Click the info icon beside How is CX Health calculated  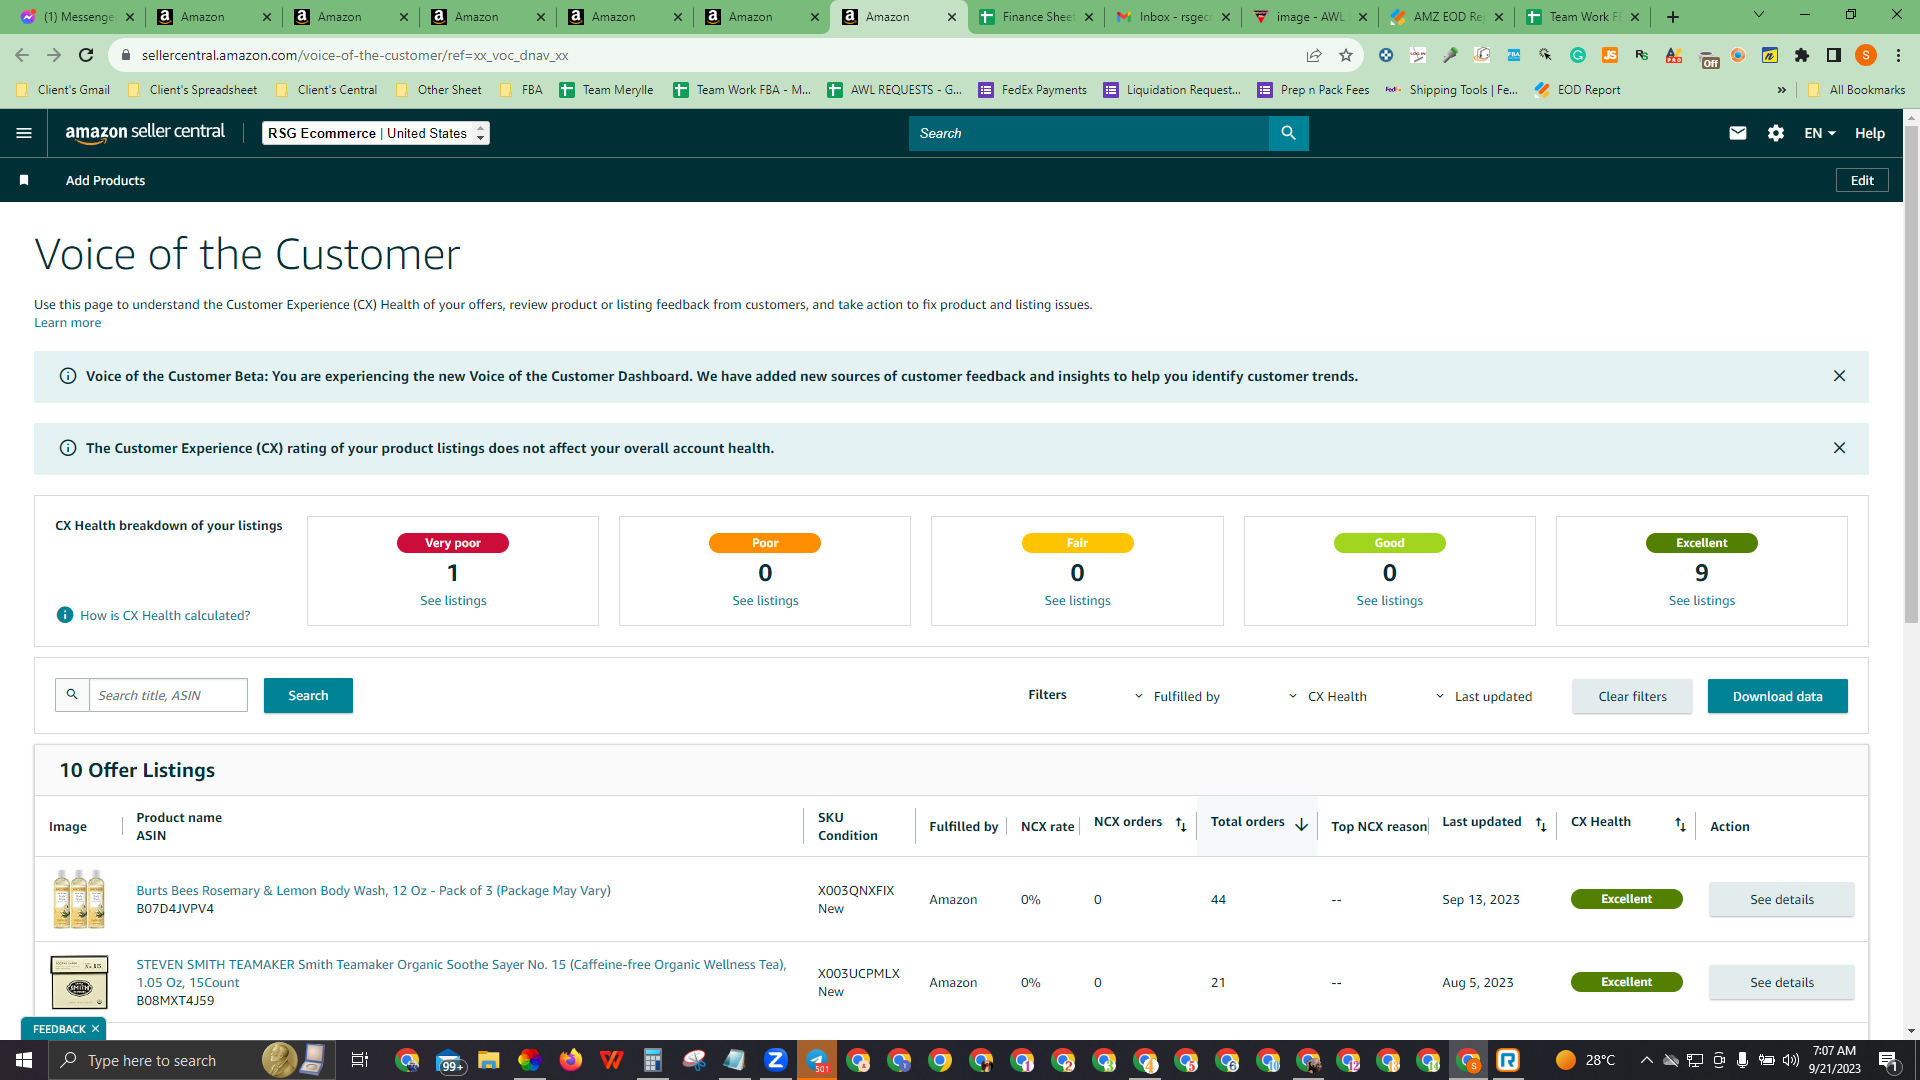tap(65, 615)
